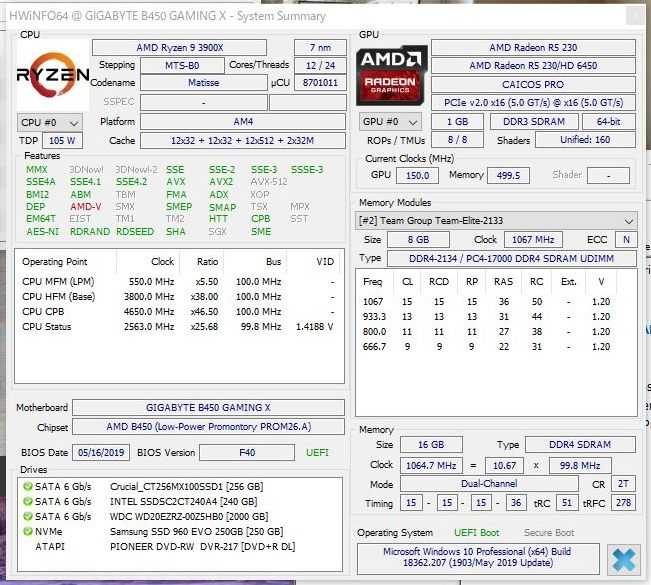This screenshot has width=651, height=585.
Task: Click the SSE4.2 feature flag
Action: click(132, 182)
